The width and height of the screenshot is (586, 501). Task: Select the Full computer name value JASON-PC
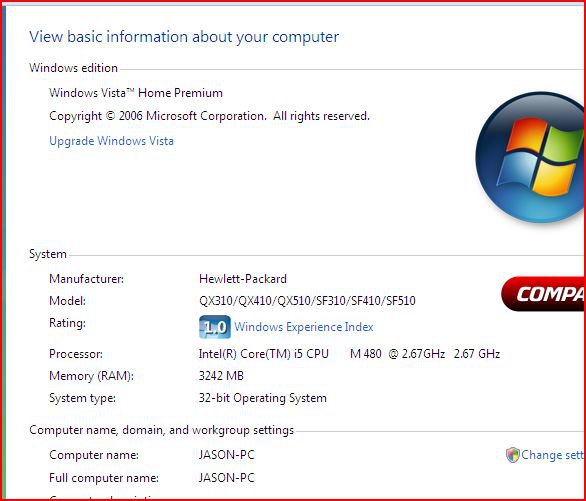226,478
